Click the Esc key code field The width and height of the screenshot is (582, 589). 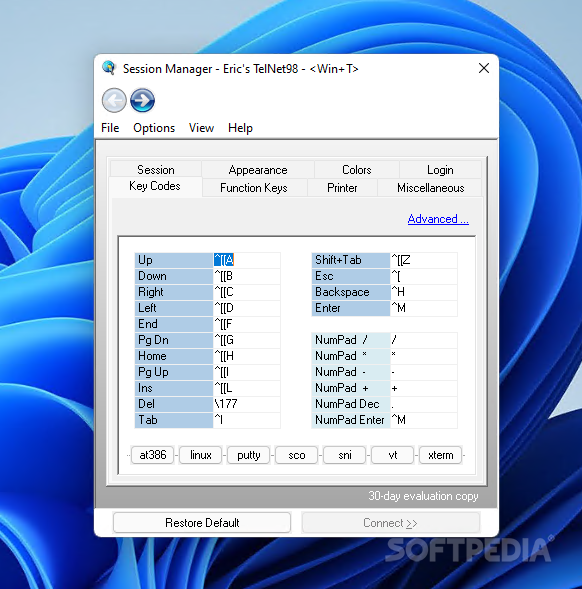[x=424, y=276]
